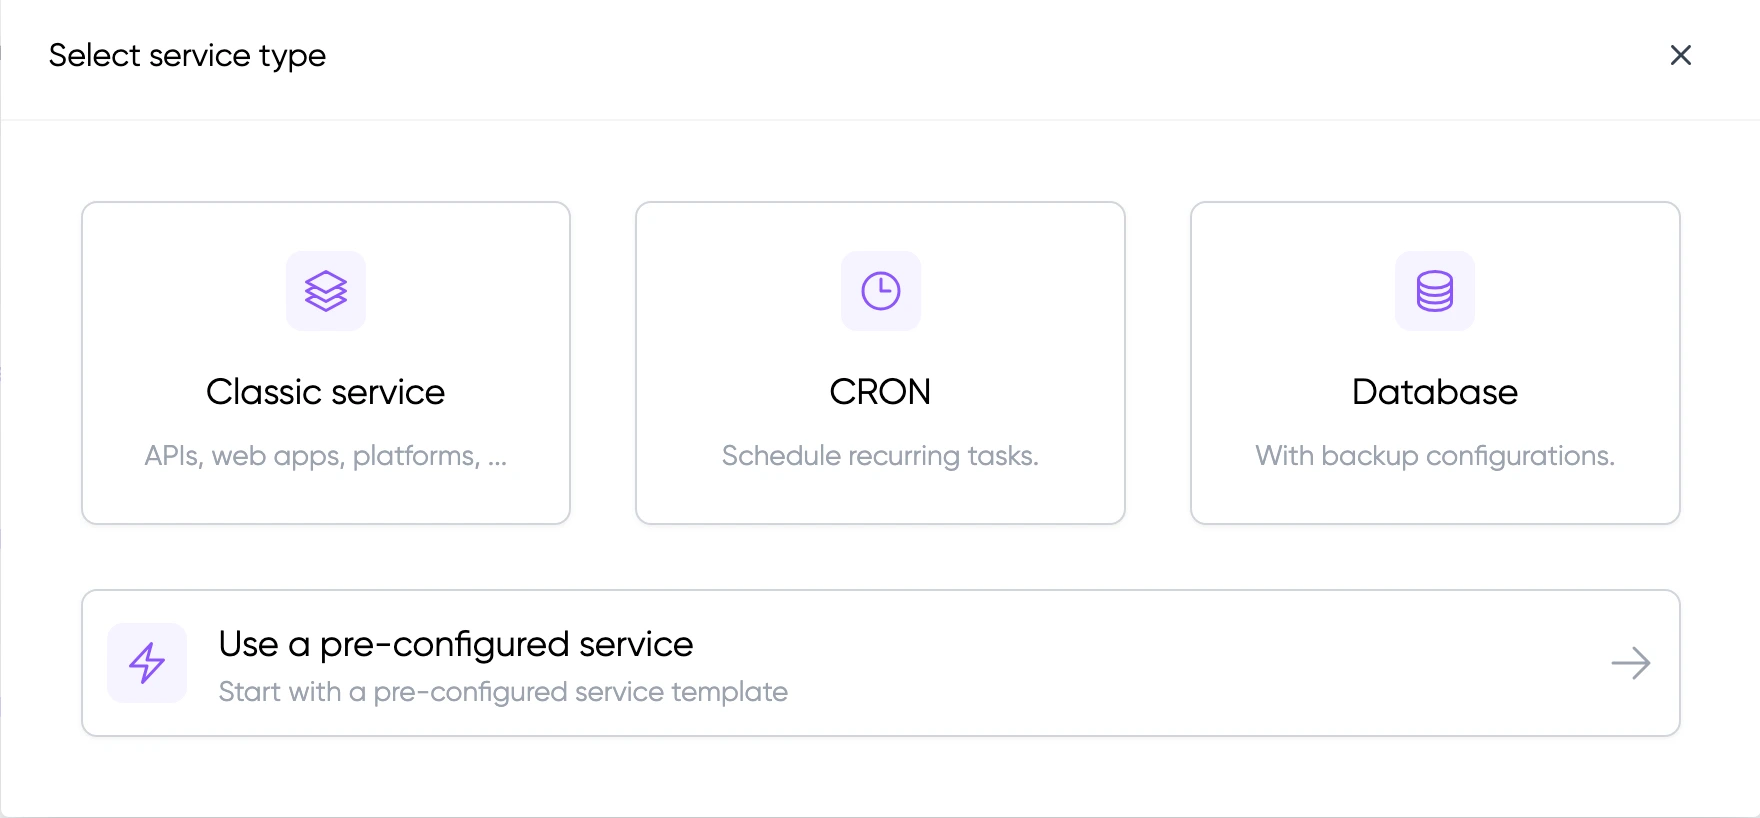Click "Schedule recurring tasks." description
The width and height of the screenshot is (1760, 818).
880,456
